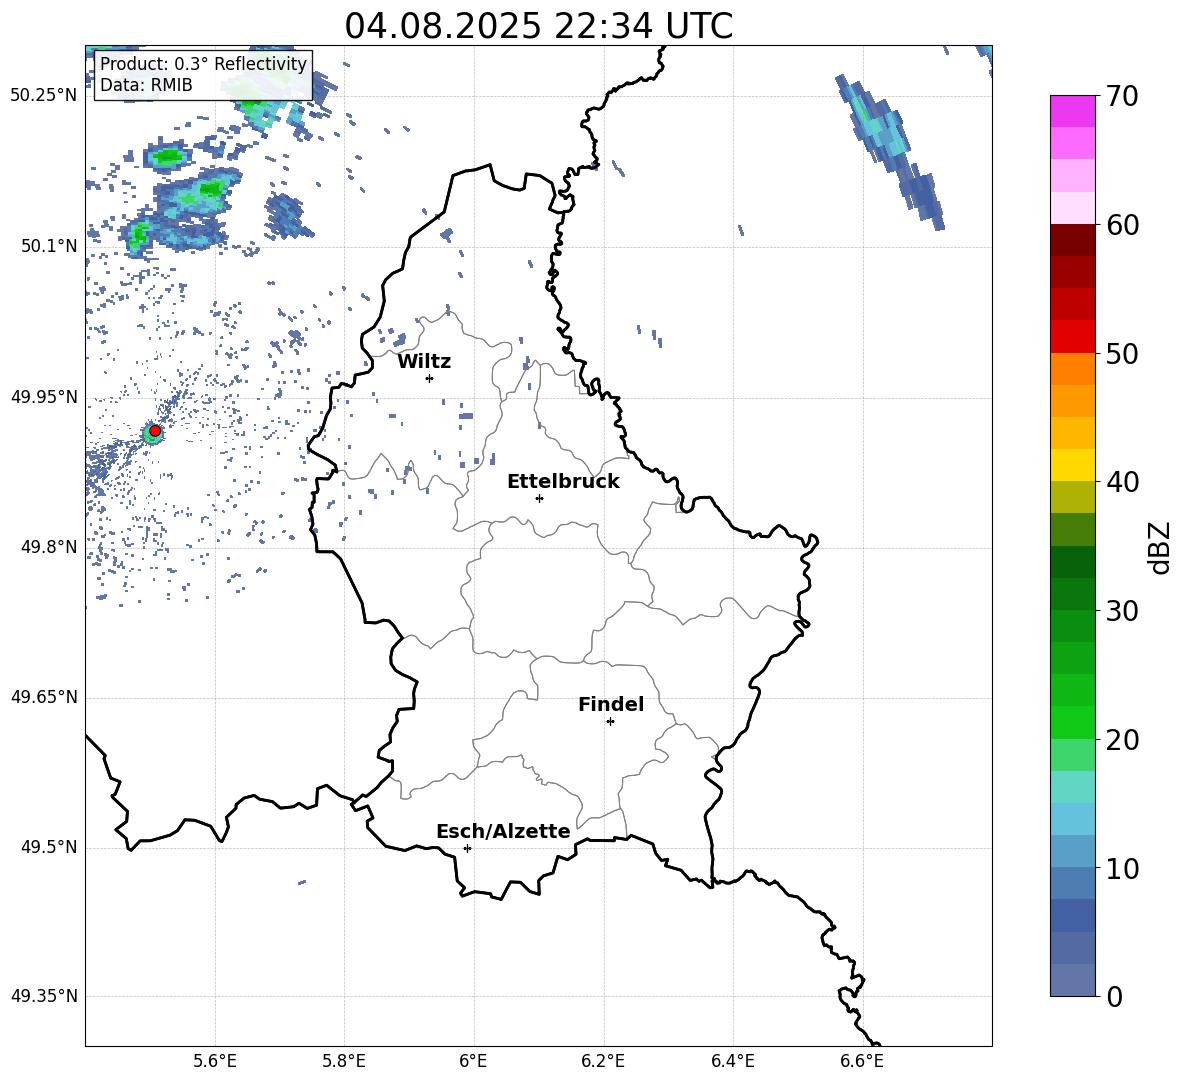Click the elongated radar echo in the northeast
This screenshot has width=1184, height=1081.
(890, 151)
